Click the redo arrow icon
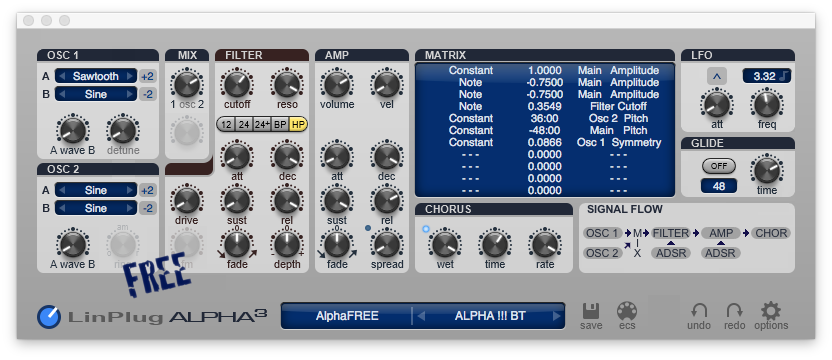Viewport: 832px width, 360px height. [735, 311]
